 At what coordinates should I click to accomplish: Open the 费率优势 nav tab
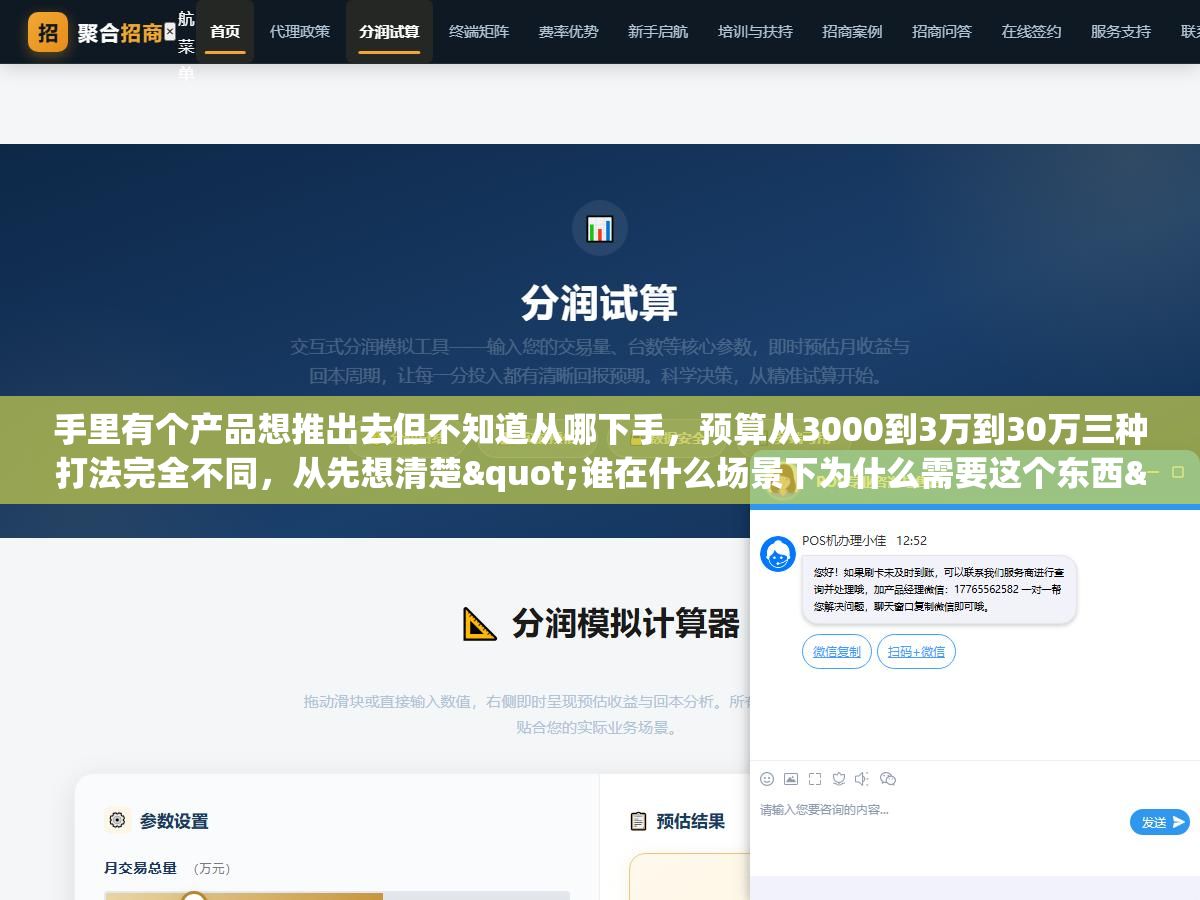click(x=568, y=32)
